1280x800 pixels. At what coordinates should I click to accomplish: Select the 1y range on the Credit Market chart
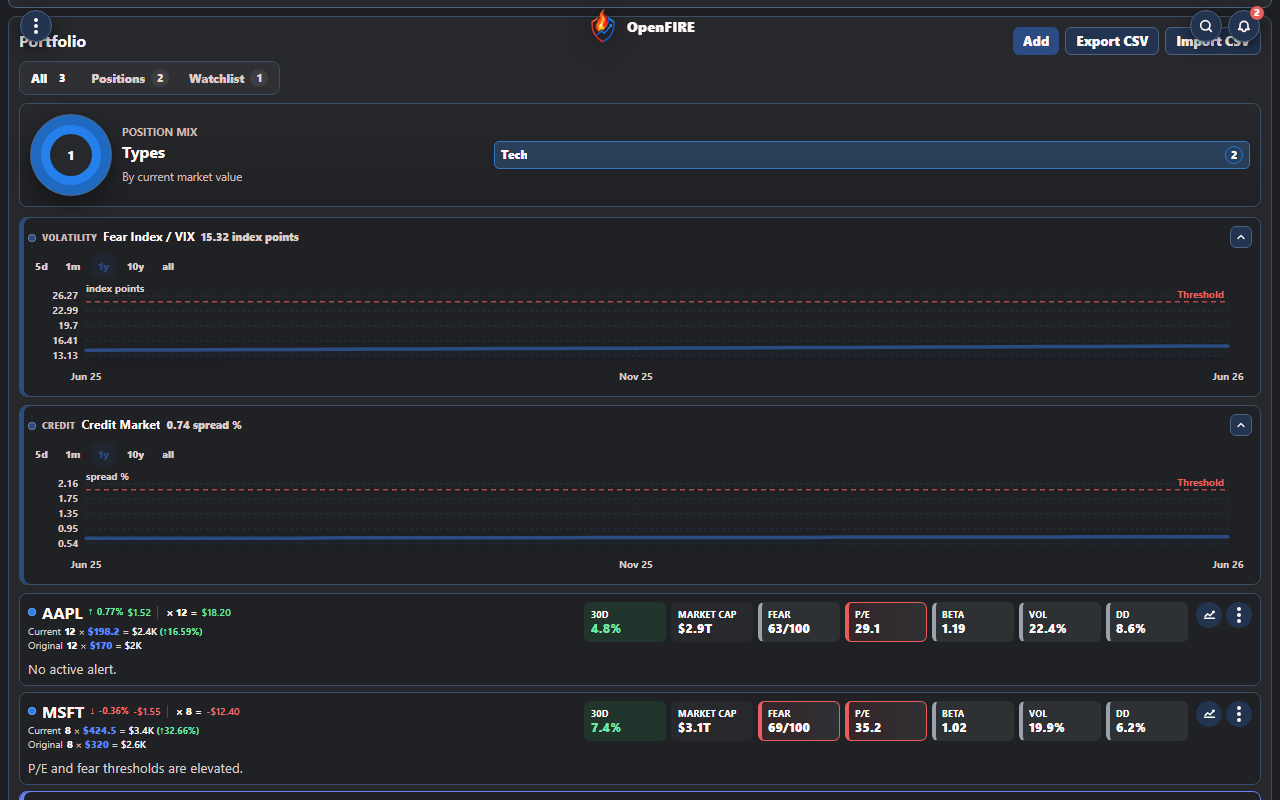coord(103,455)
